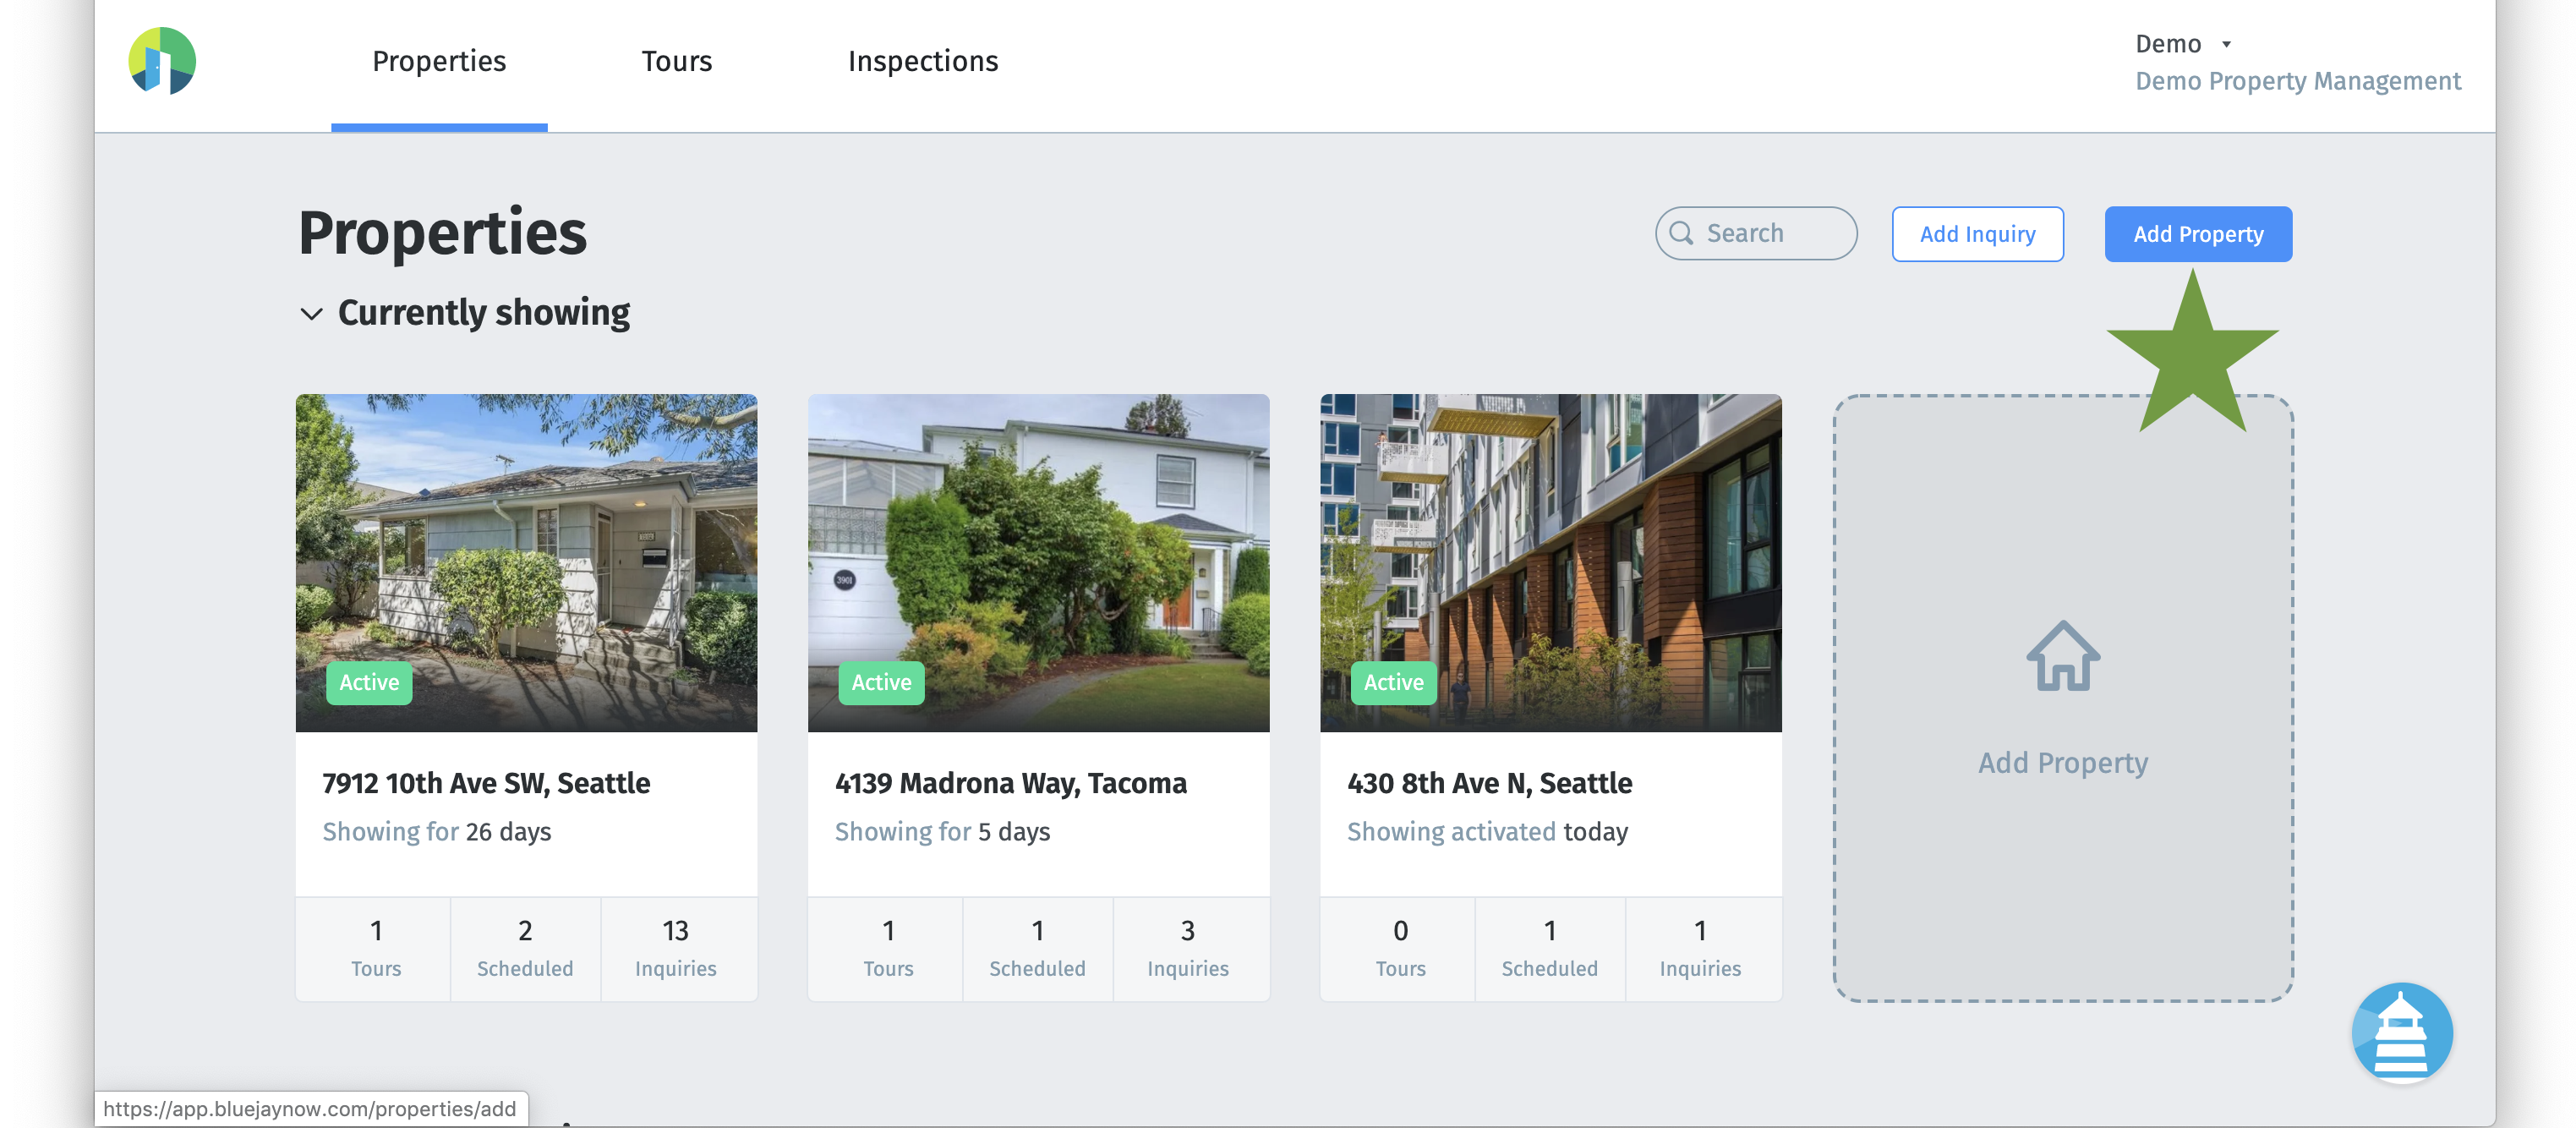
Task: Click 'Showing for 5 days' text
Action: click(x=942, y=832)
